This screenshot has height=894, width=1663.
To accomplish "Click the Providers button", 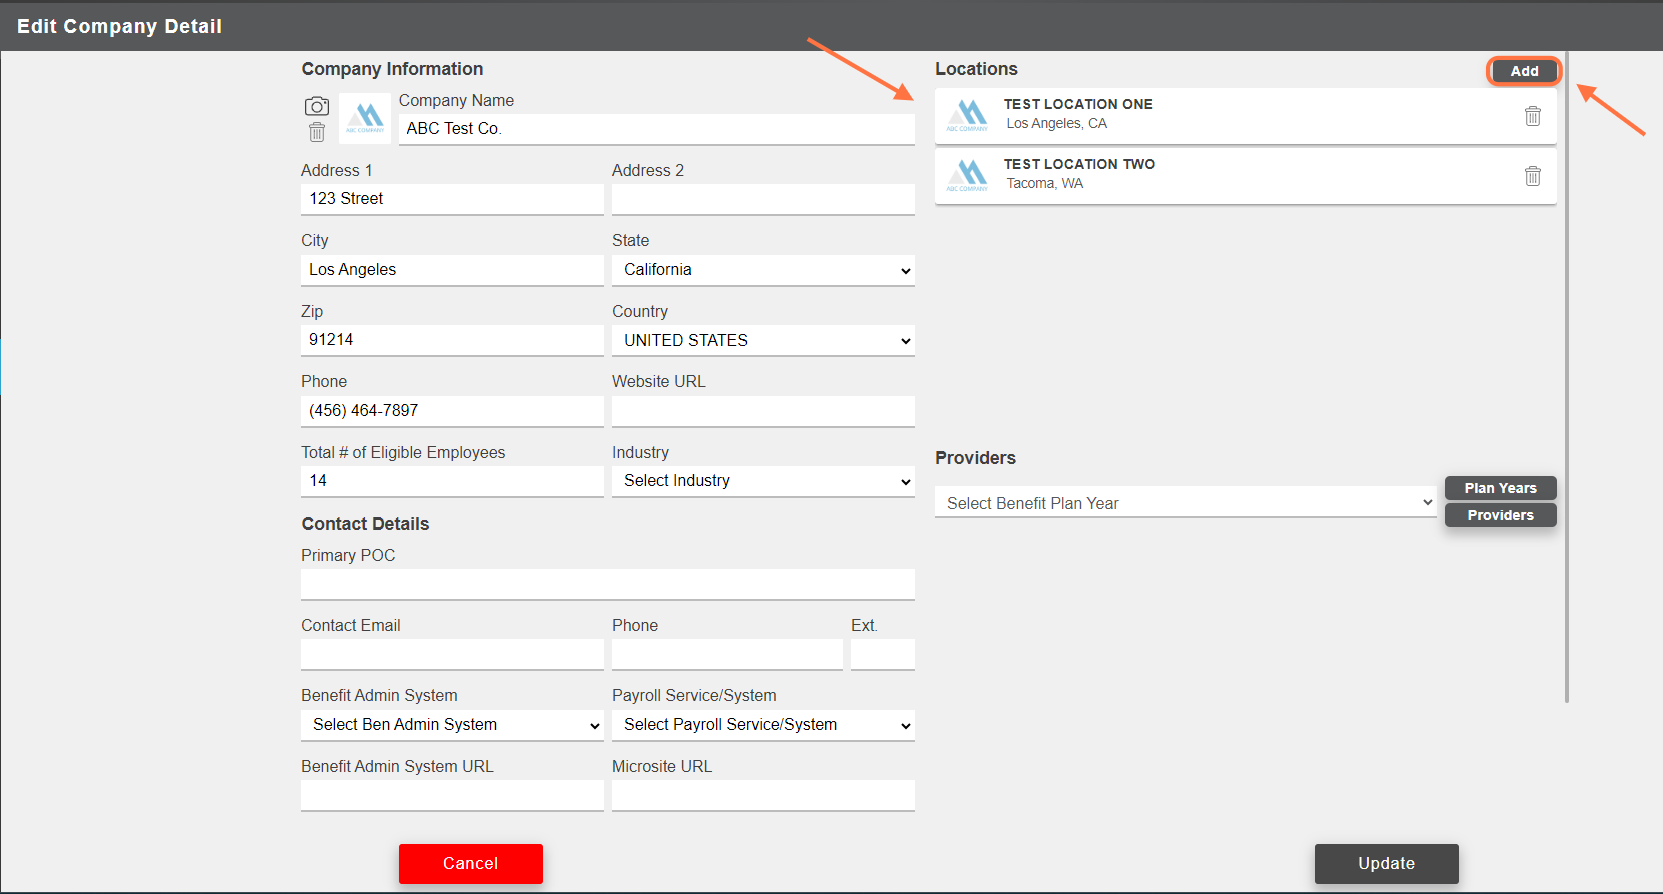I will pos(1500,515).
